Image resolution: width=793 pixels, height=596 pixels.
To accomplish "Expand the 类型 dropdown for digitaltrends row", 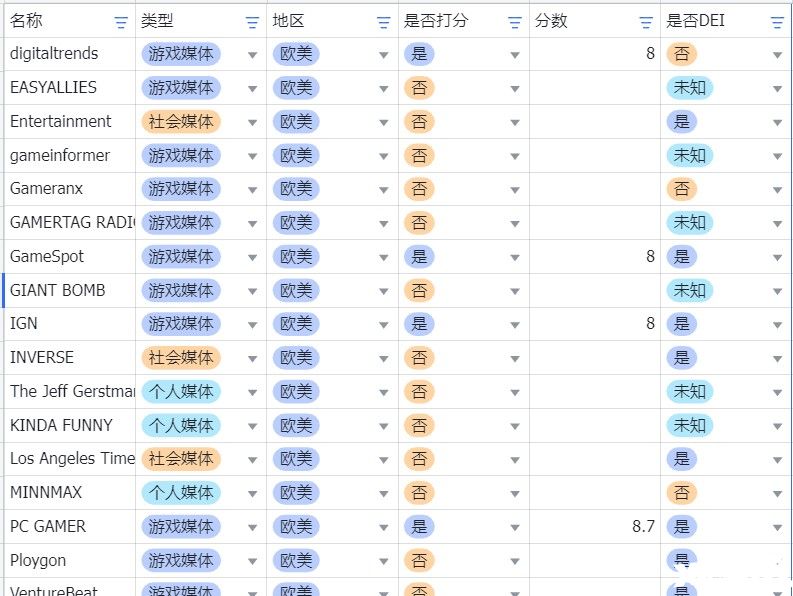I will point(252,55).
